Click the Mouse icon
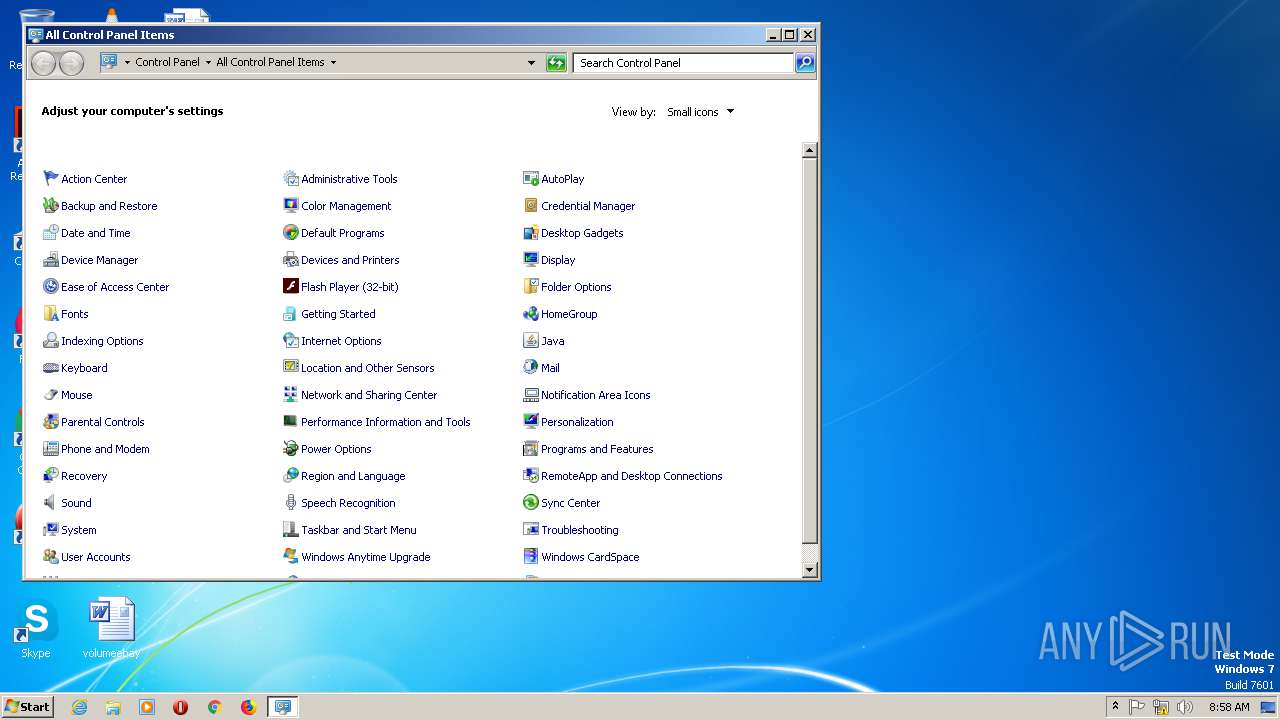Screen dimensions: 1280x720 [51, 395]
